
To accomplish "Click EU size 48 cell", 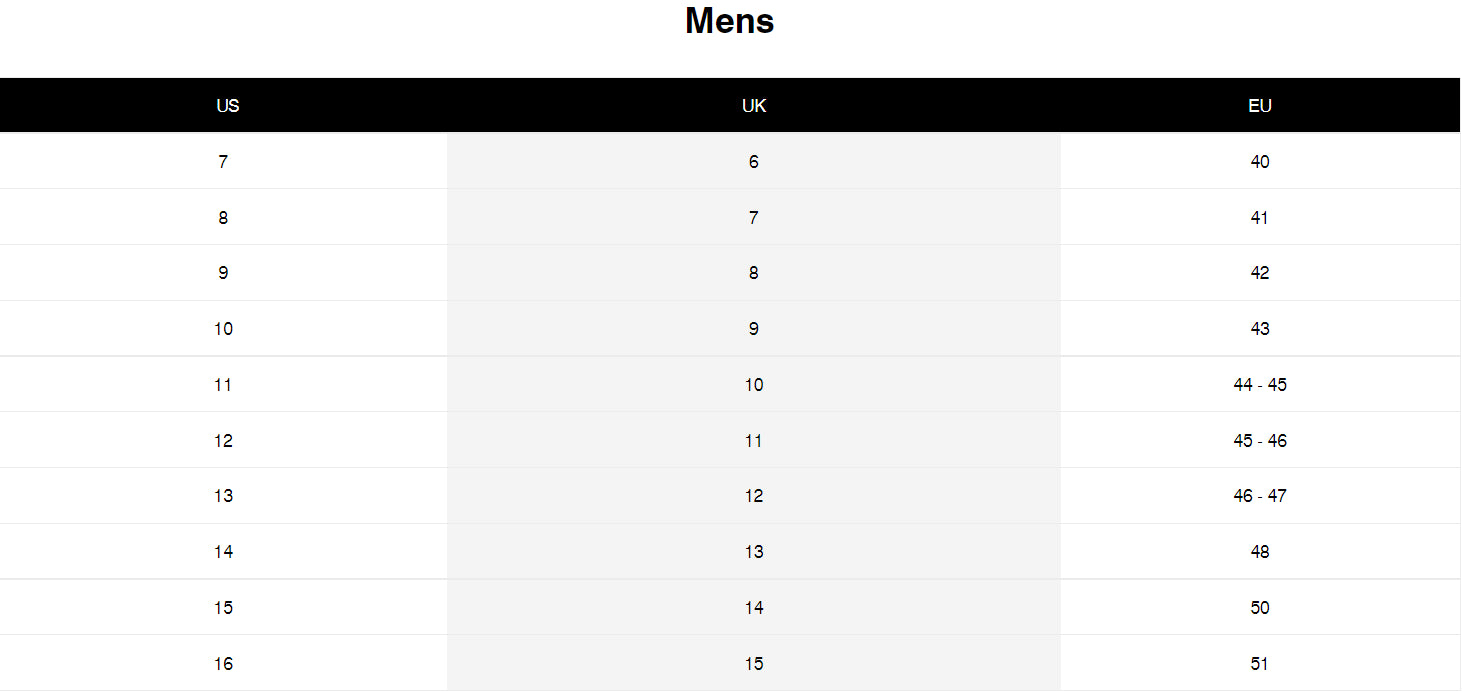I will tap(1259, 552).
